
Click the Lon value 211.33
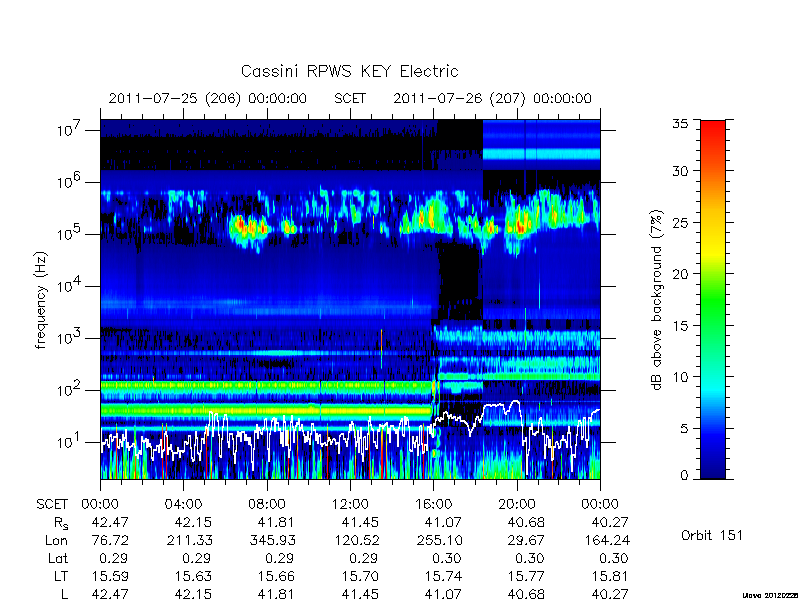click(190, 540)
